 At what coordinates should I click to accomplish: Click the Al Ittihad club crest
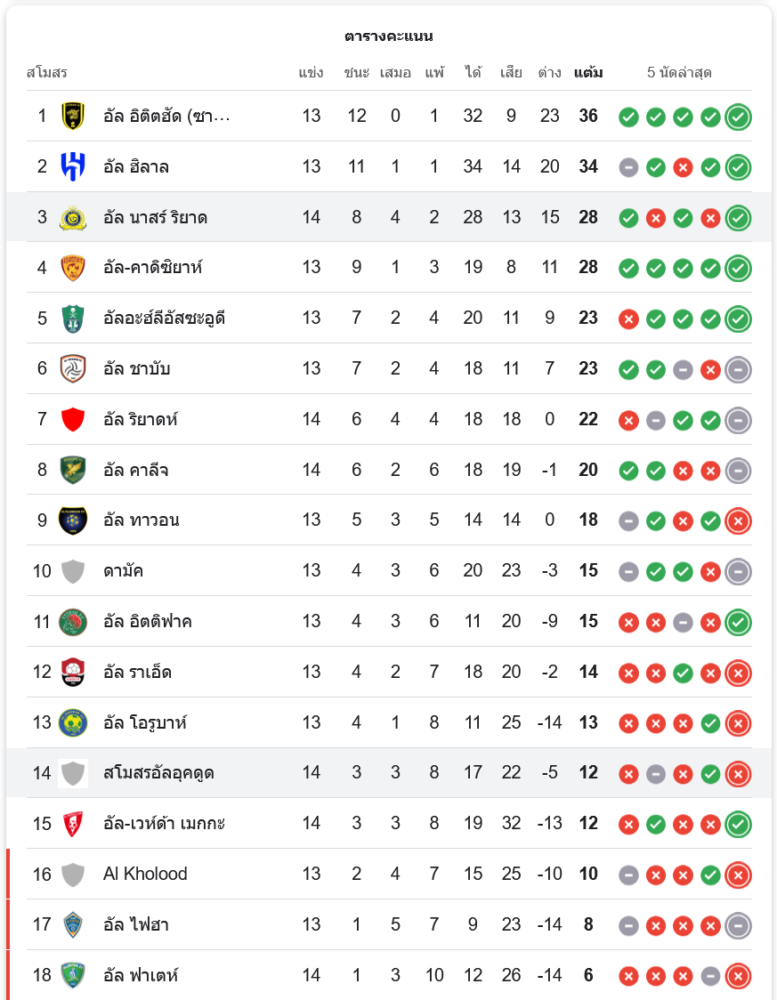[73, 116]
